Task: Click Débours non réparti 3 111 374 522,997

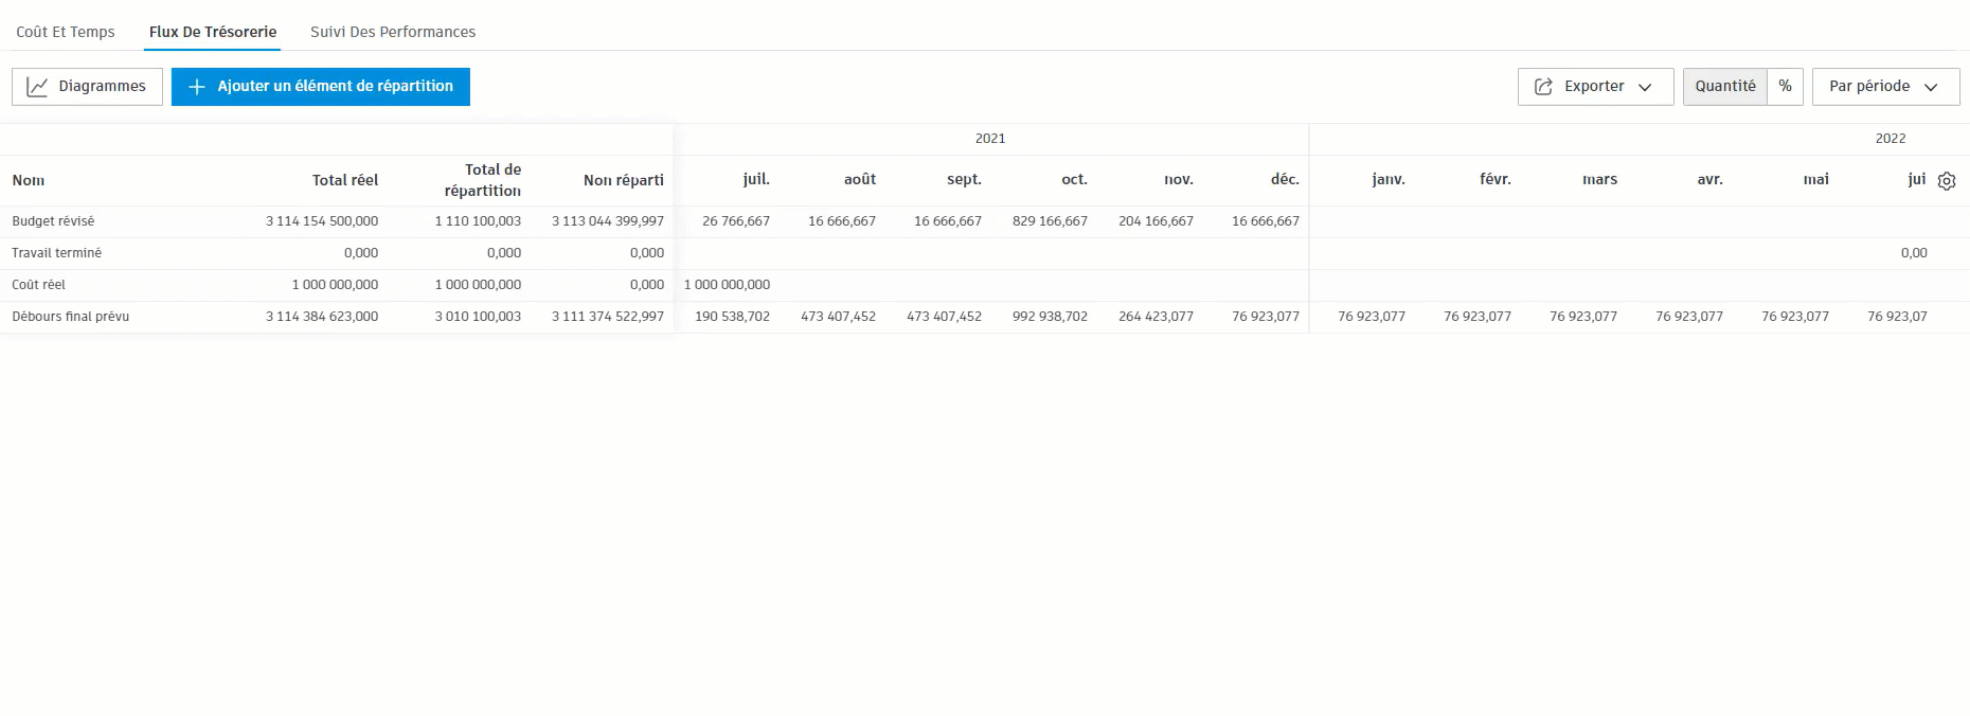Action: coord(608,316)
